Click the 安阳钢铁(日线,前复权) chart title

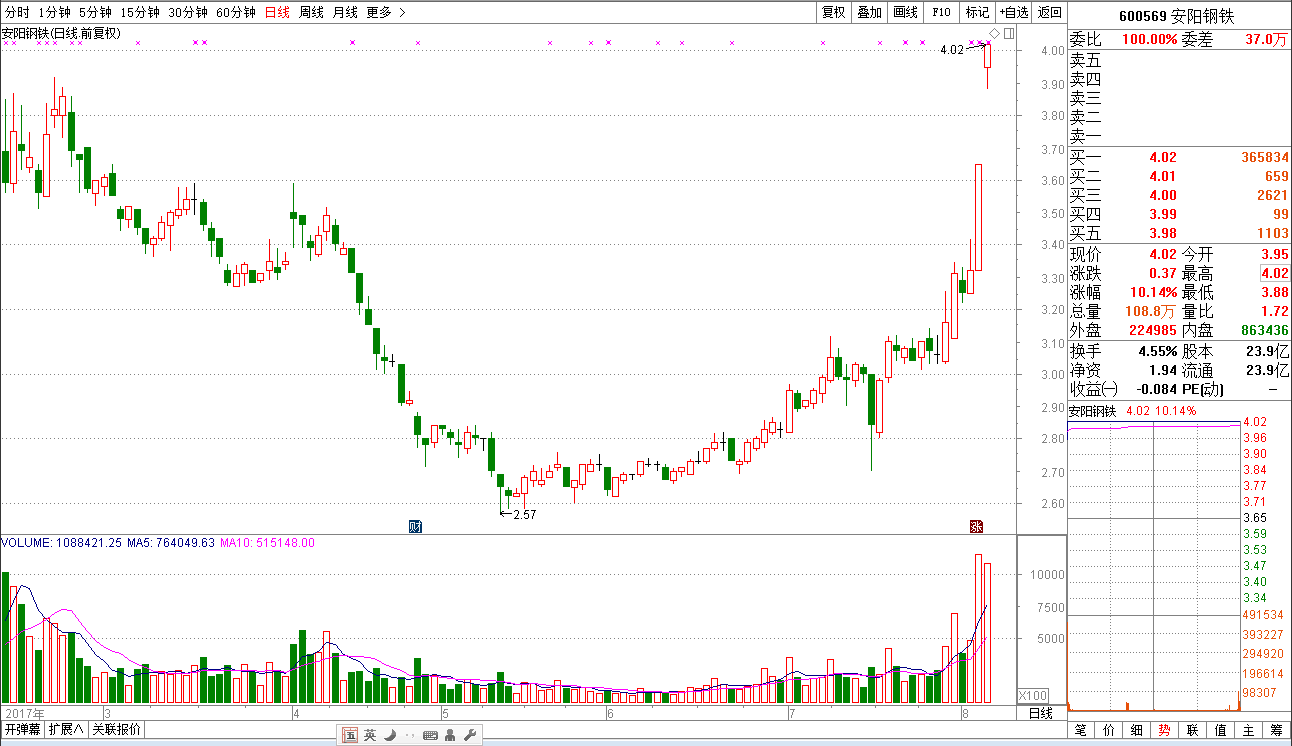tap(62, 33)
